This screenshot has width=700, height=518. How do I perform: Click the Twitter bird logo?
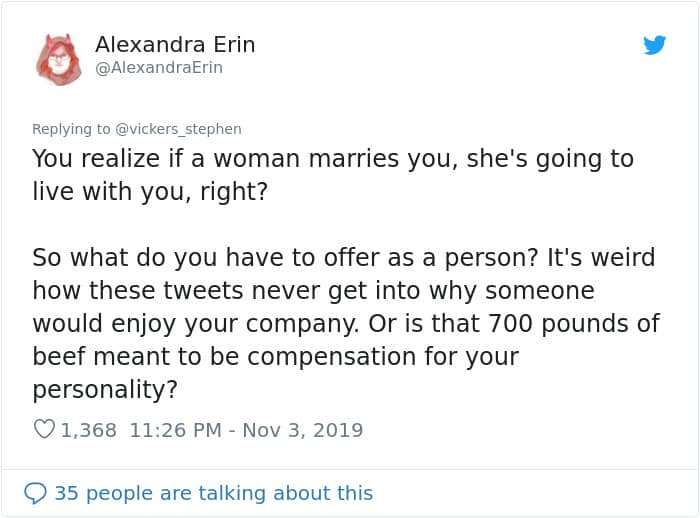[654, 45]
